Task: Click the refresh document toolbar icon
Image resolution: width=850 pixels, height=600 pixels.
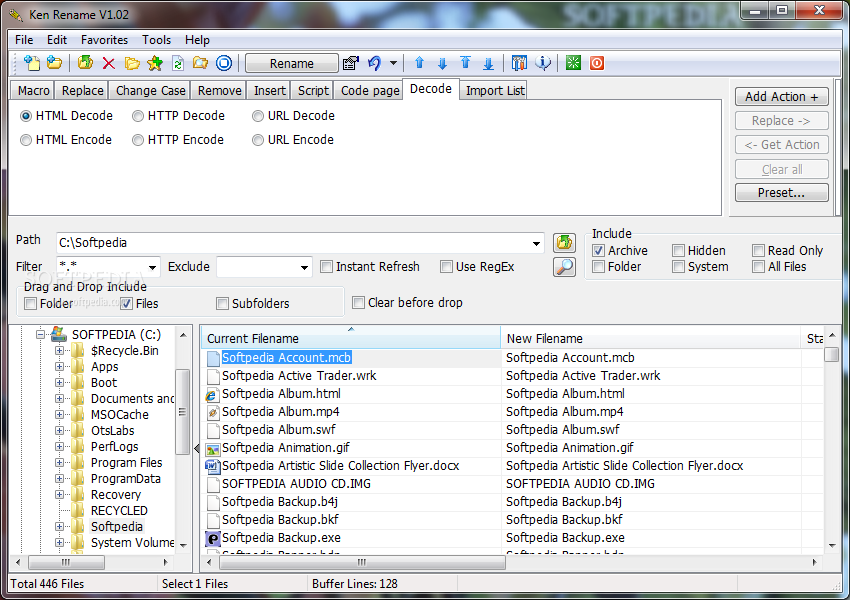Action: [x=178, y=63]
